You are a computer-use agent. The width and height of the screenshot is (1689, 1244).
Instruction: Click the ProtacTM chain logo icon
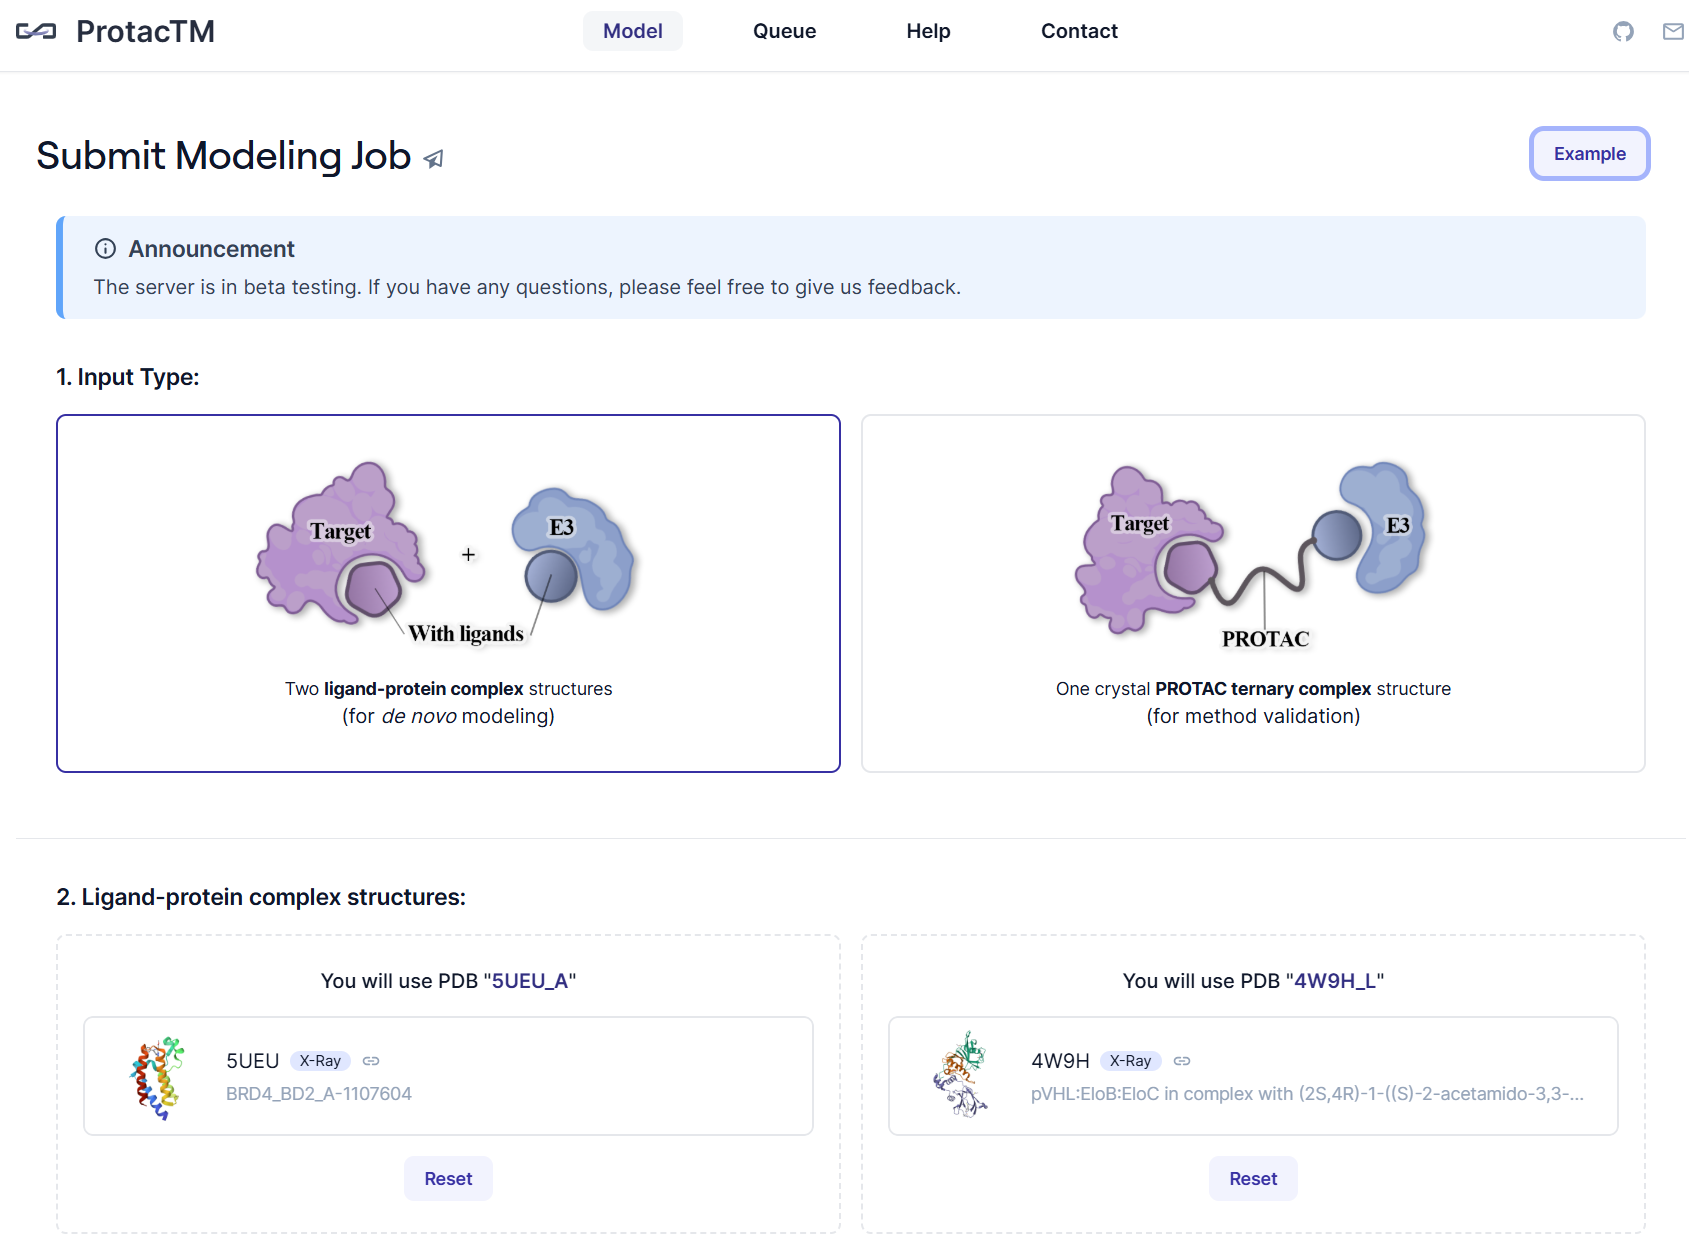point(36,32)
